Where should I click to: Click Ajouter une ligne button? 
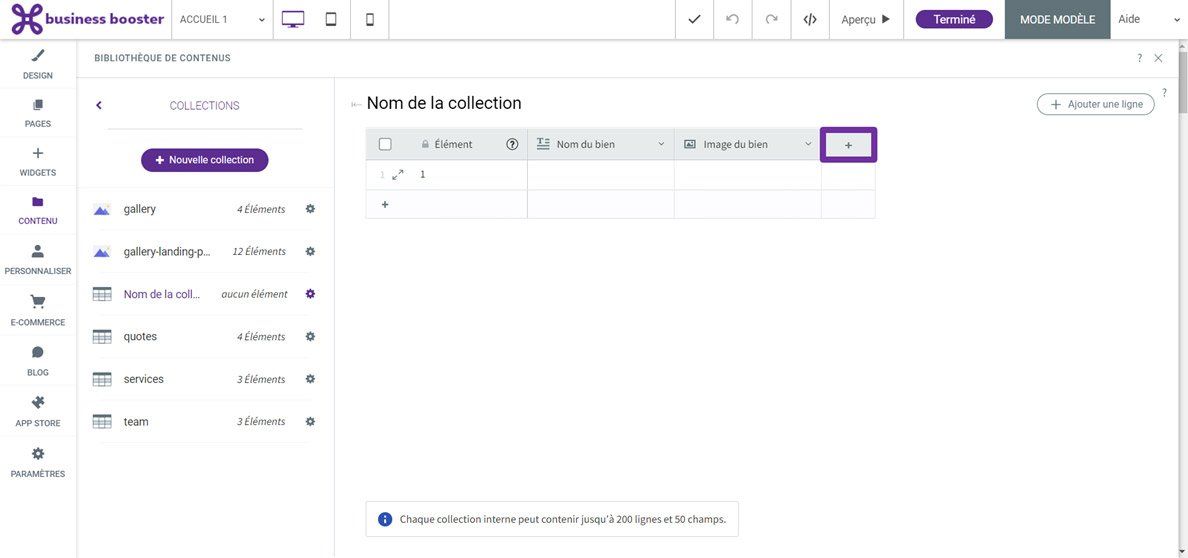tap(1096, 105)
